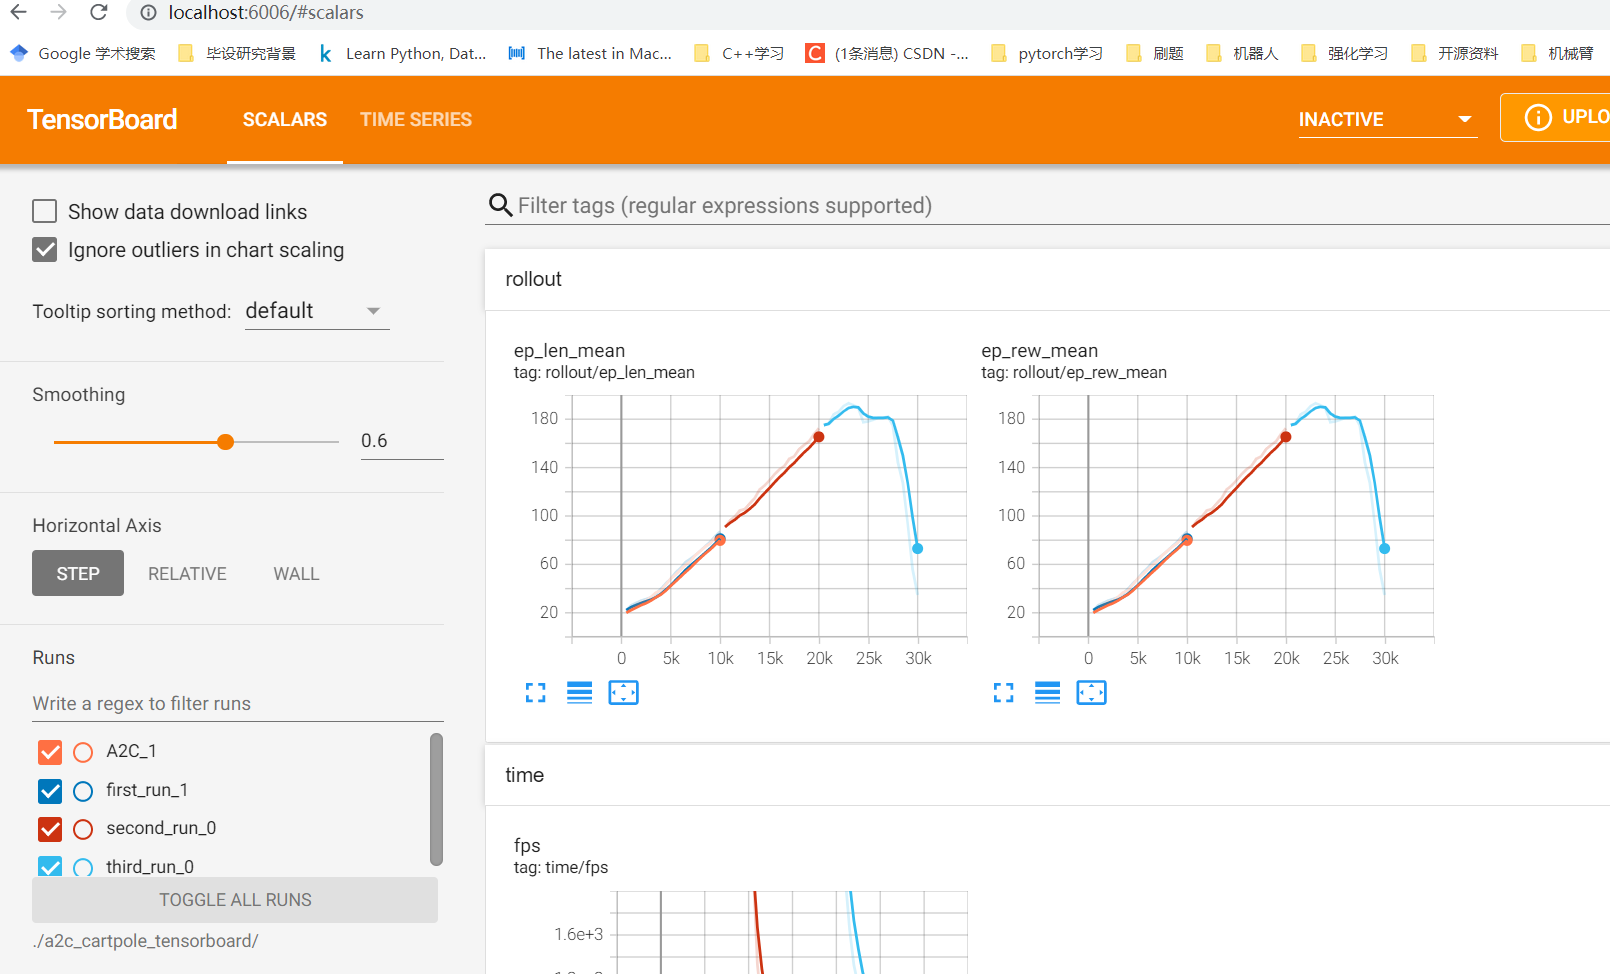Set horizontal axis to RELATIVE

187,573
